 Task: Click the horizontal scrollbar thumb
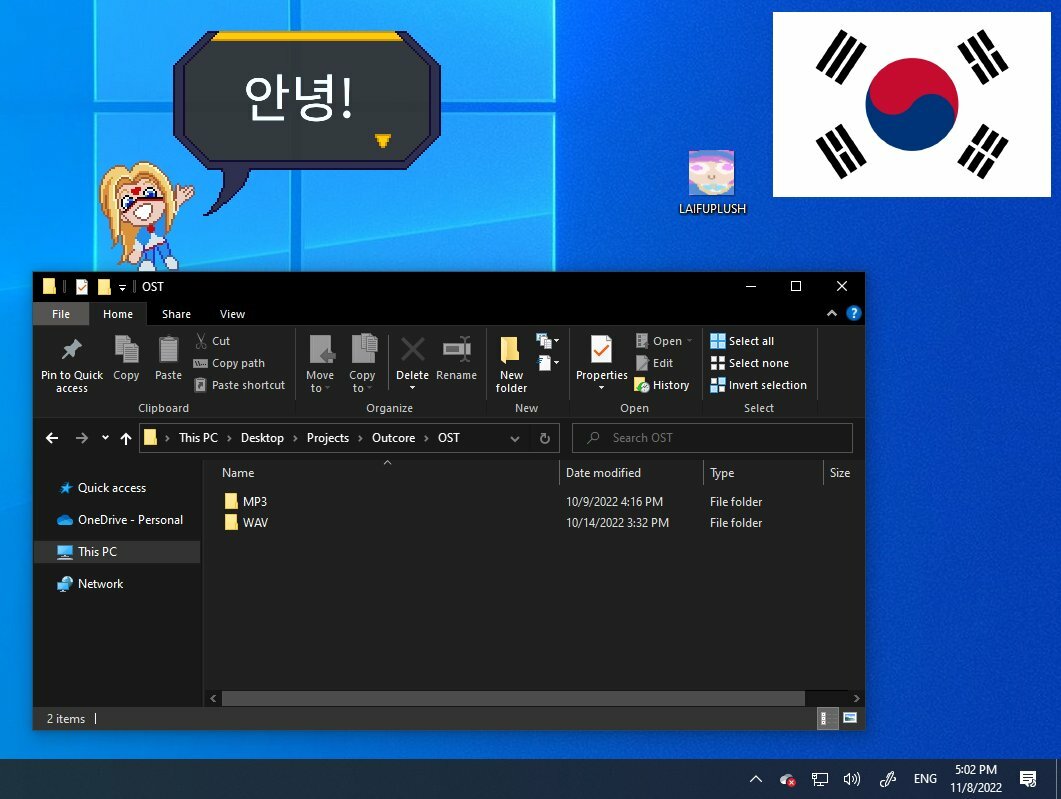click(513, 698)
